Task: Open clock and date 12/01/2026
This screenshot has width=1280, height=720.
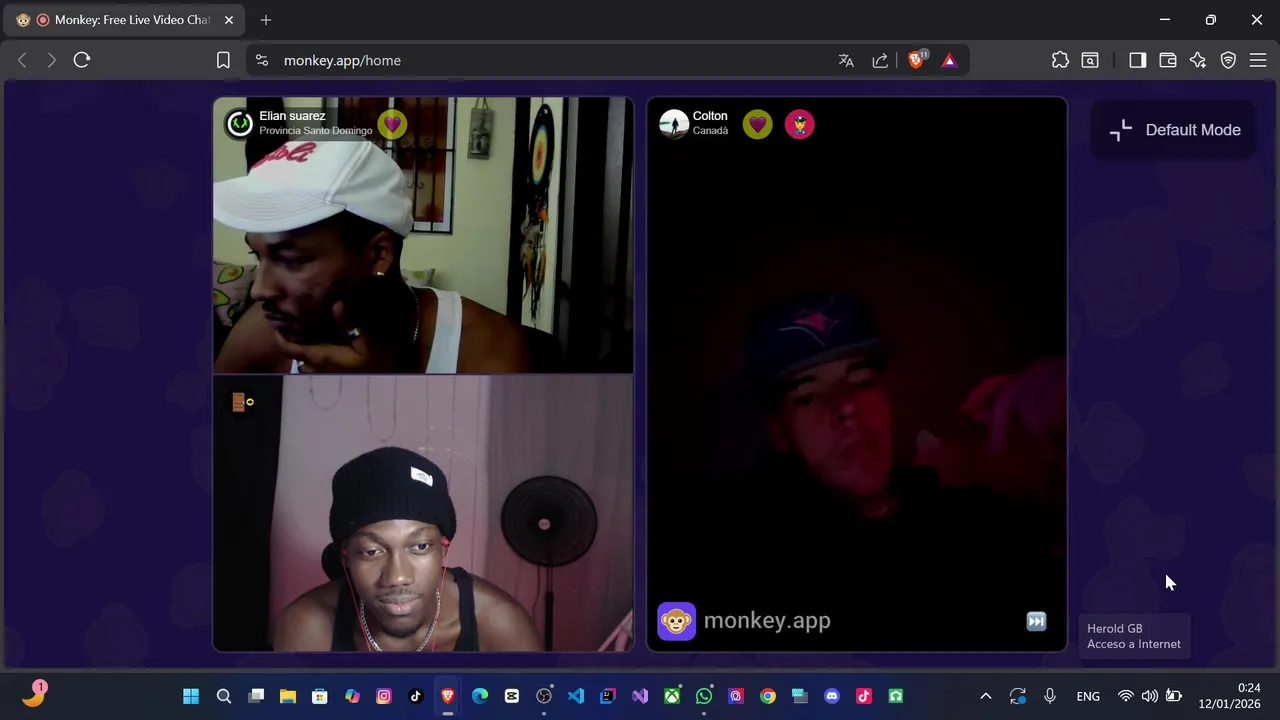Action: click(x=1230, y=696)
